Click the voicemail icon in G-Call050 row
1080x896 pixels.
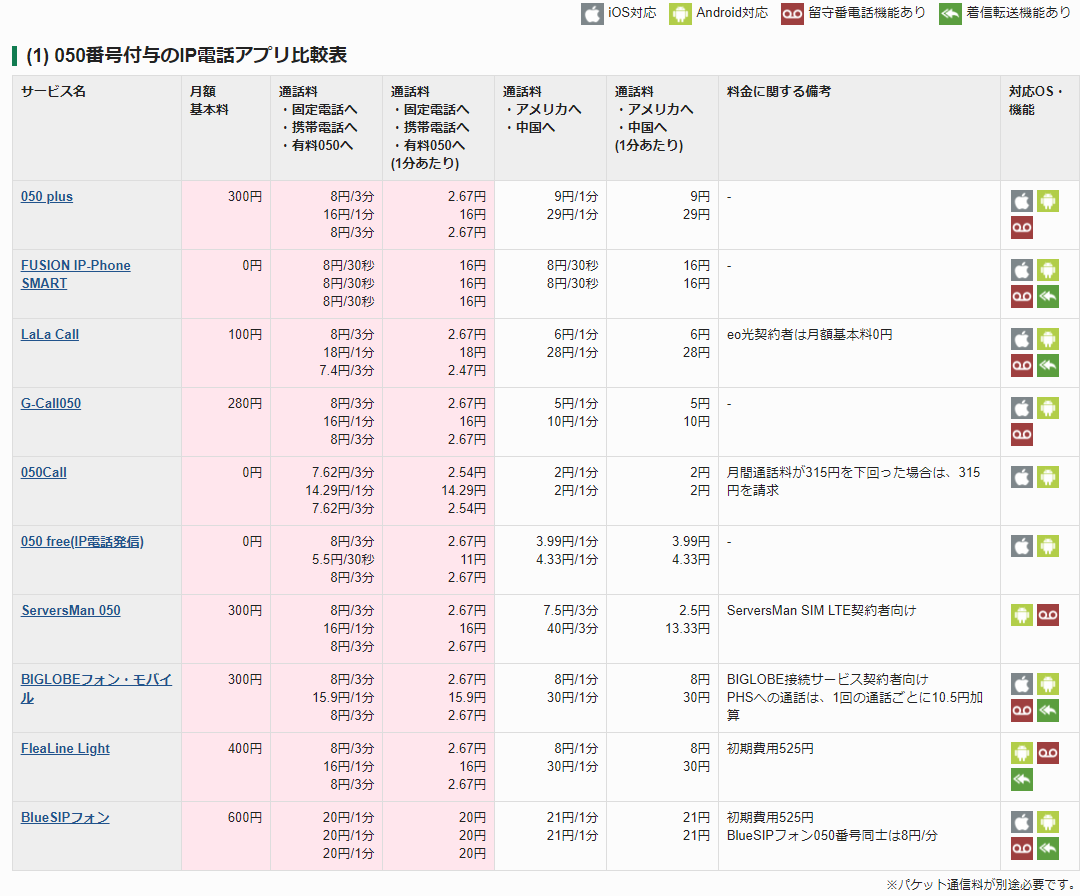pos(1021,435)
